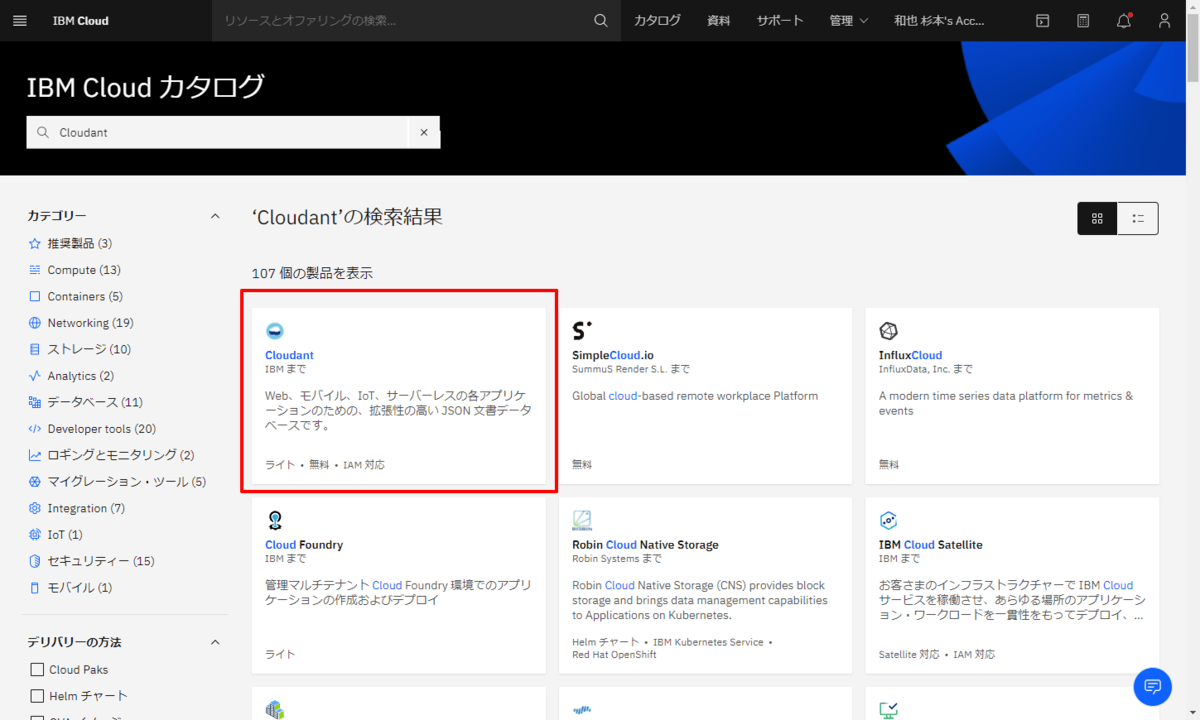Open the documentation notepad icon
This screenshot has height=720, width=1200.
[x=1083, y=20]
